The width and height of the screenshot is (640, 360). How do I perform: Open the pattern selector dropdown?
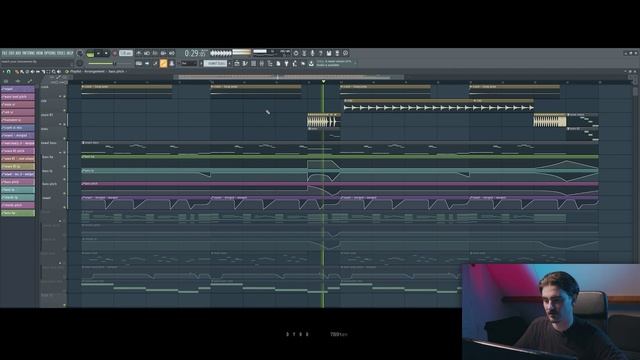click(x=216, y=64)
